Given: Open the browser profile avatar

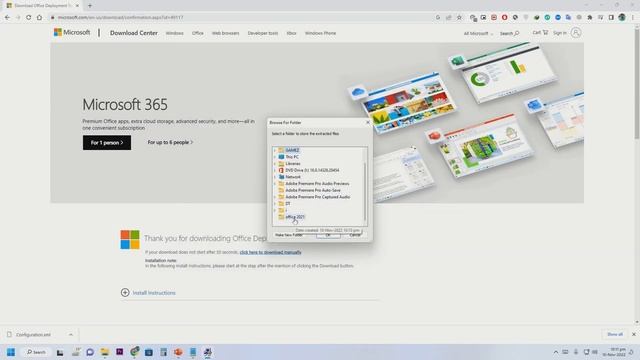Looking at the screenshot, I should 622,17.
